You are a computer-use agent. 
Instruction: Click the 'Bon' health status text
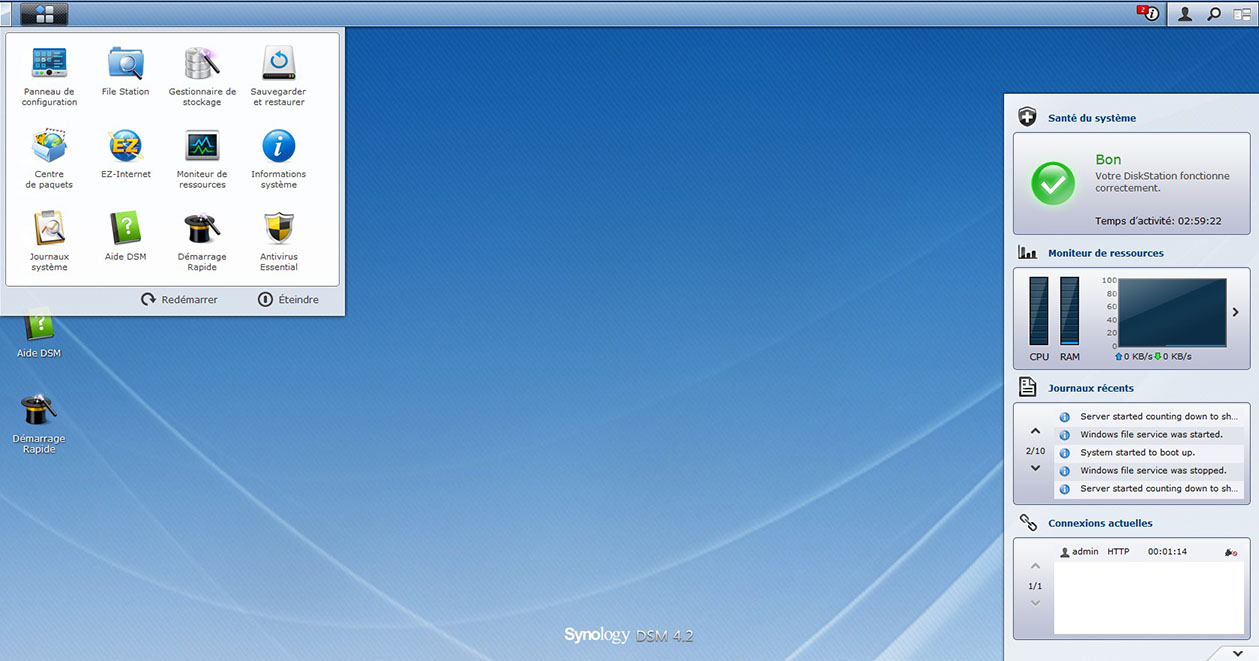click(1108, 159)
